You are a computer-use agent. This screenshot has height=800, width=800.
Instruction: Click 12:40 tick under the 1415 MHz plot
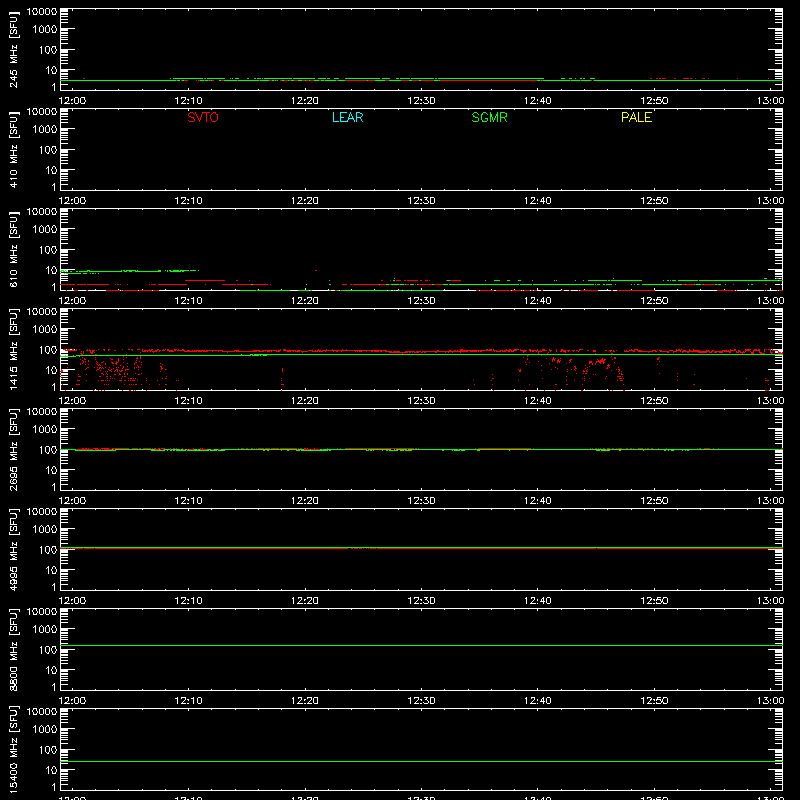pyautogui.click(x=538, y=401)
